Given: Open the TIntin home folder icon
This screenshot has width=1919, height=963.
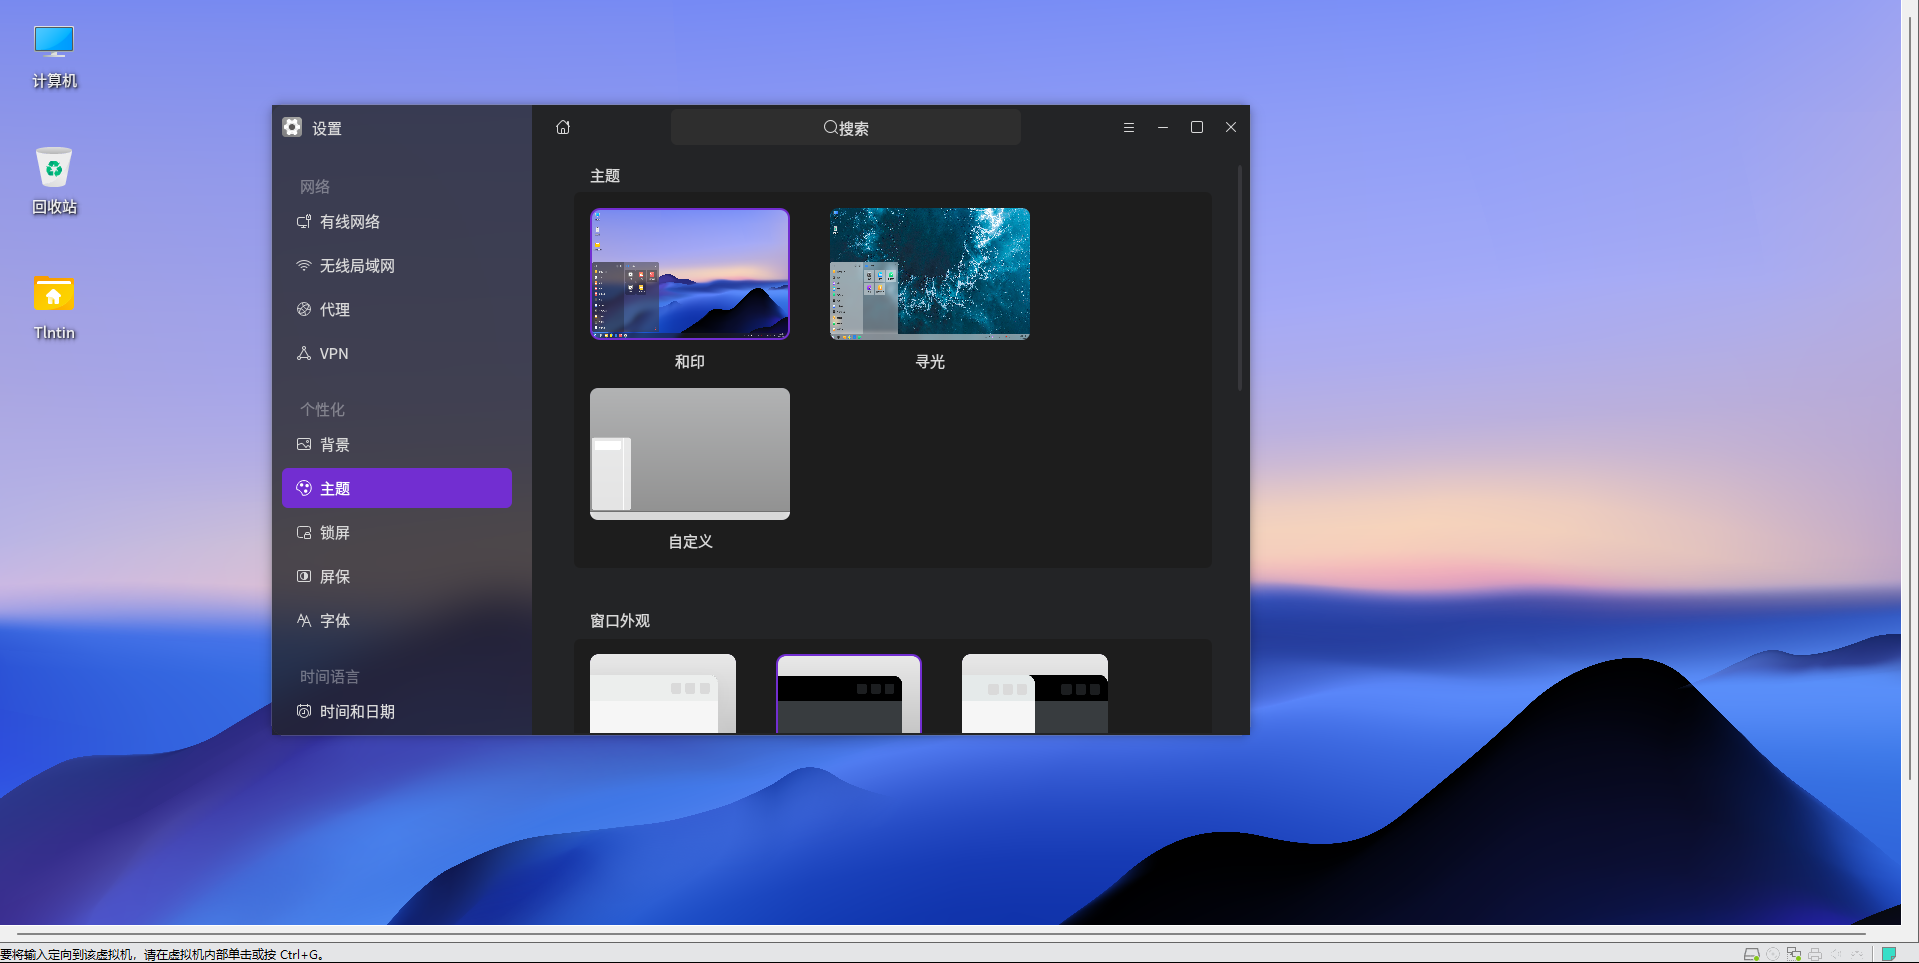Looking at the screenshot, I should 54,295.
